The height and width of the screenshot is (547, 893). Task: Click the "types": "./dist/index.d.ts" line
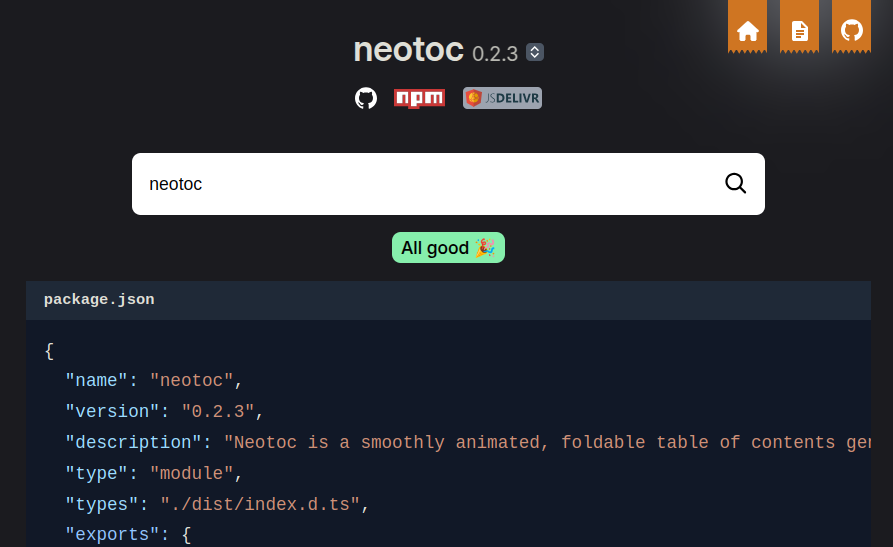[217, 504]
